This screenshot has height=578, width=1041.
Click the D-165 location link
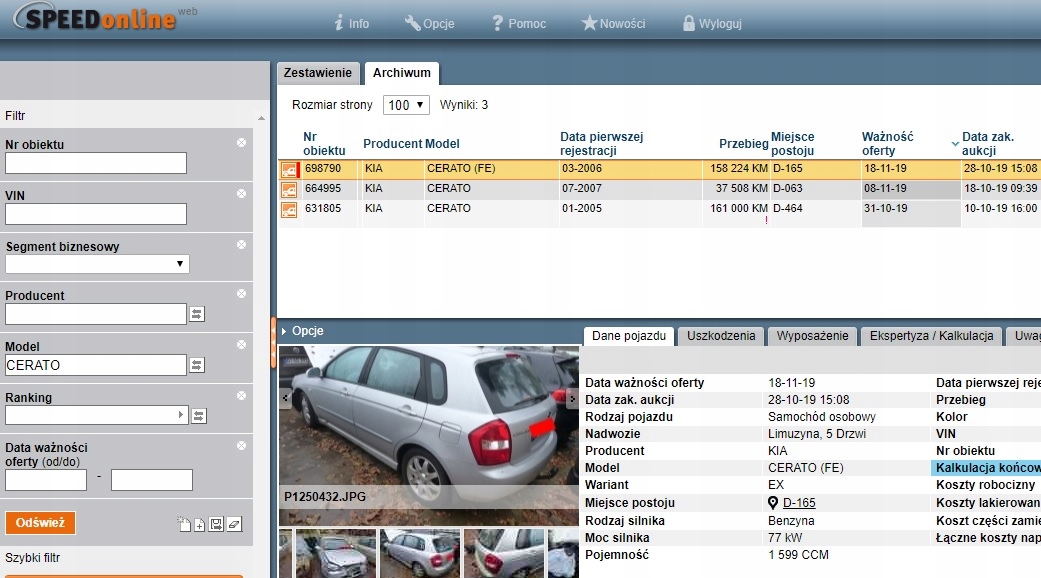coord(798,502)
